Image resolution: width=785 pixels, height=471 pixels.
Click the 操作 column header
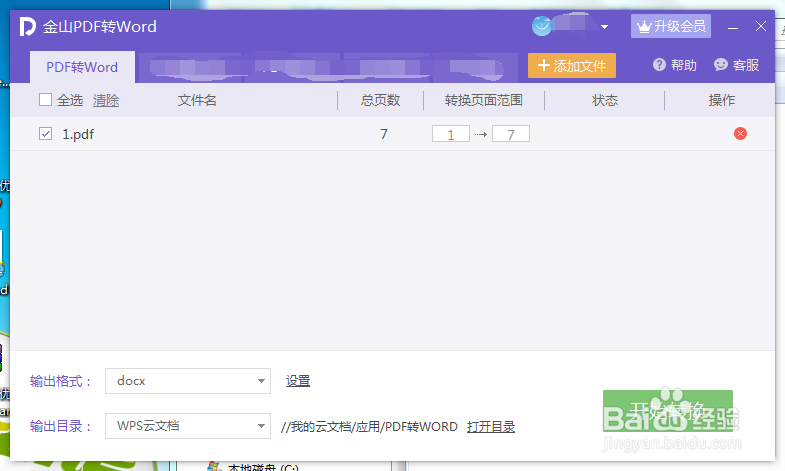pos(721,100)
